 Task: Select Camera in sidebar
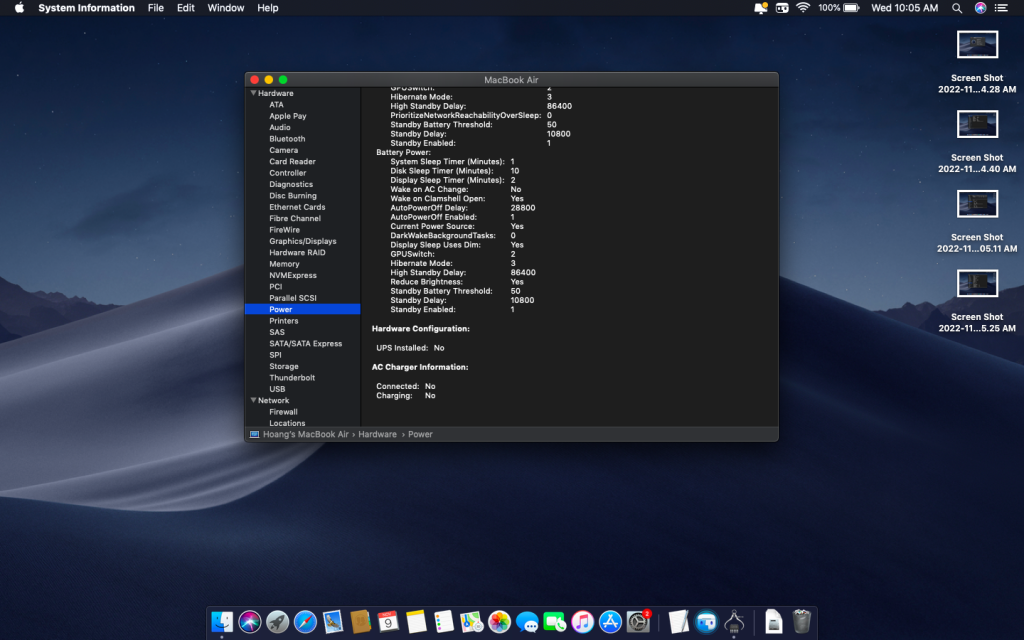(283, 150)
